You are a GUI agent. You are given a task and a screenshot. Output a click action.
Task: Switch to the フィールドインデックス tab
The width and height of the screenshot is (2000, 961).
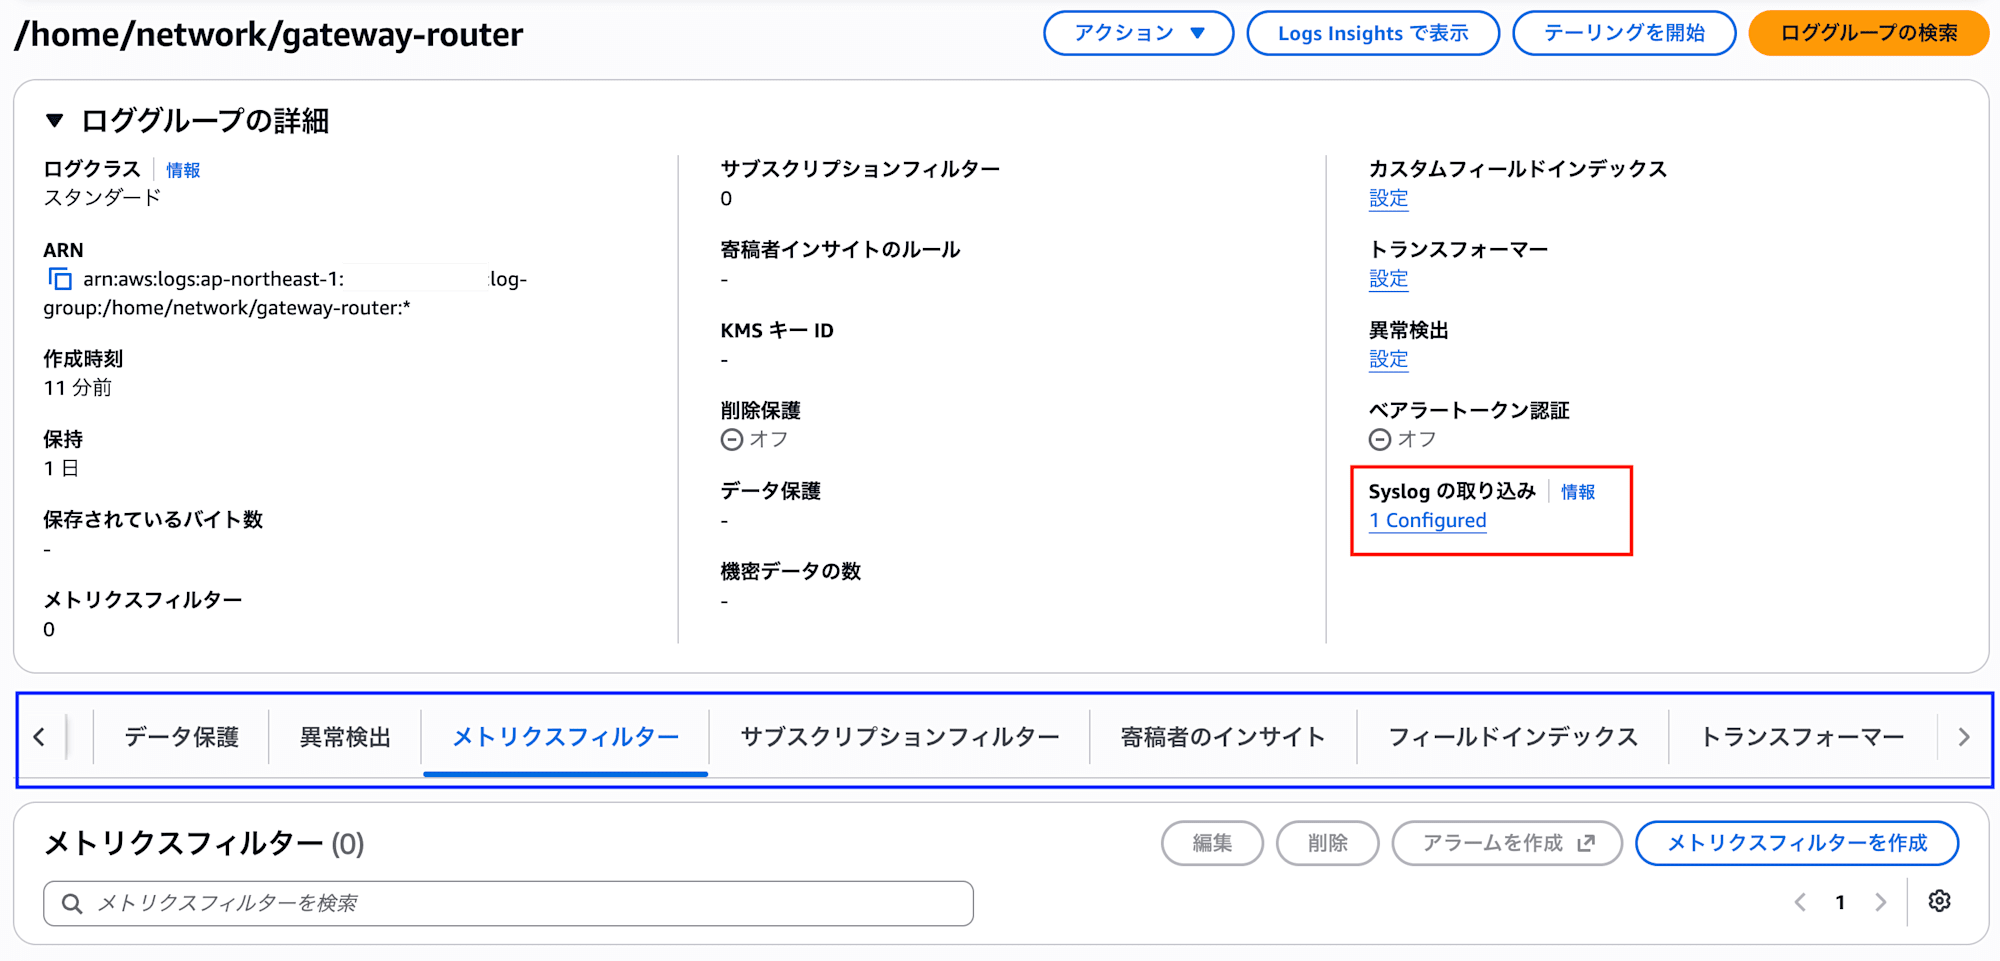(1513, 737)
